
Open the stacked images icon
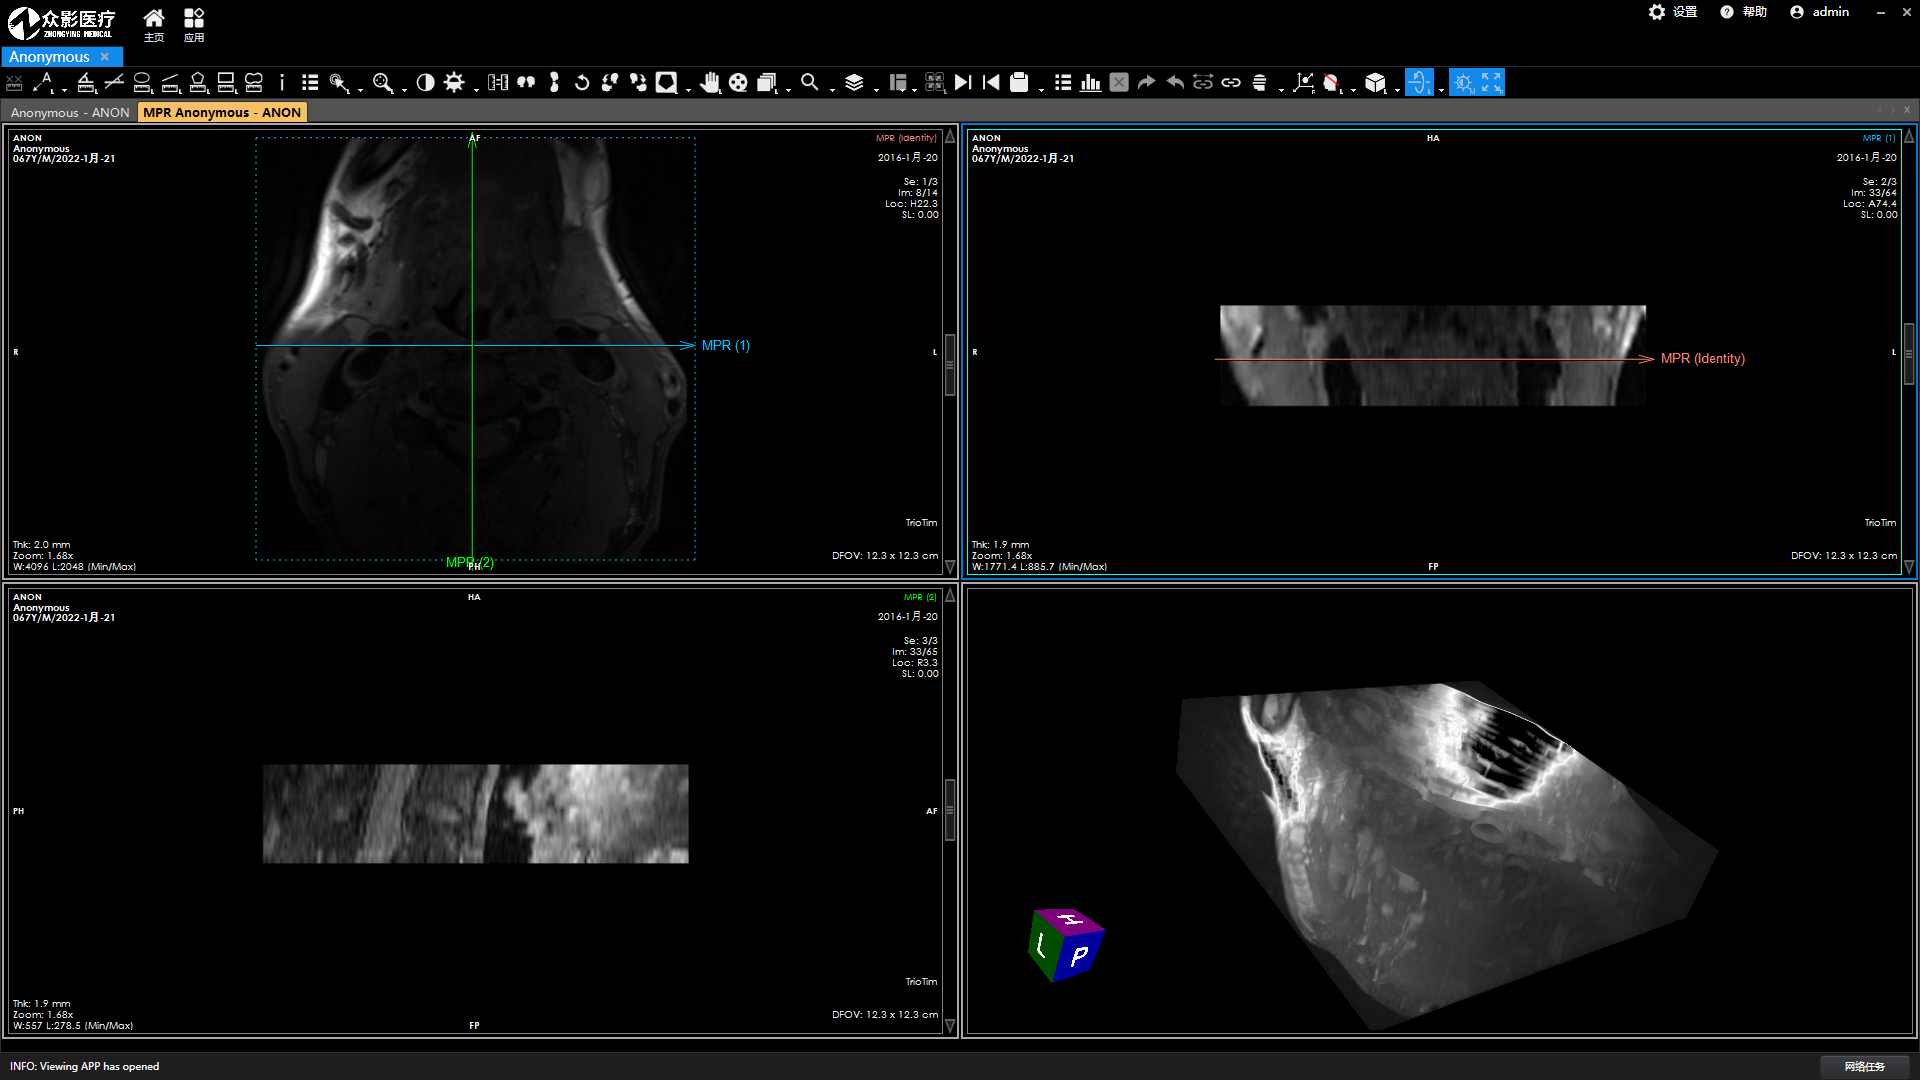pyautogui.click(x=767, y=83)
